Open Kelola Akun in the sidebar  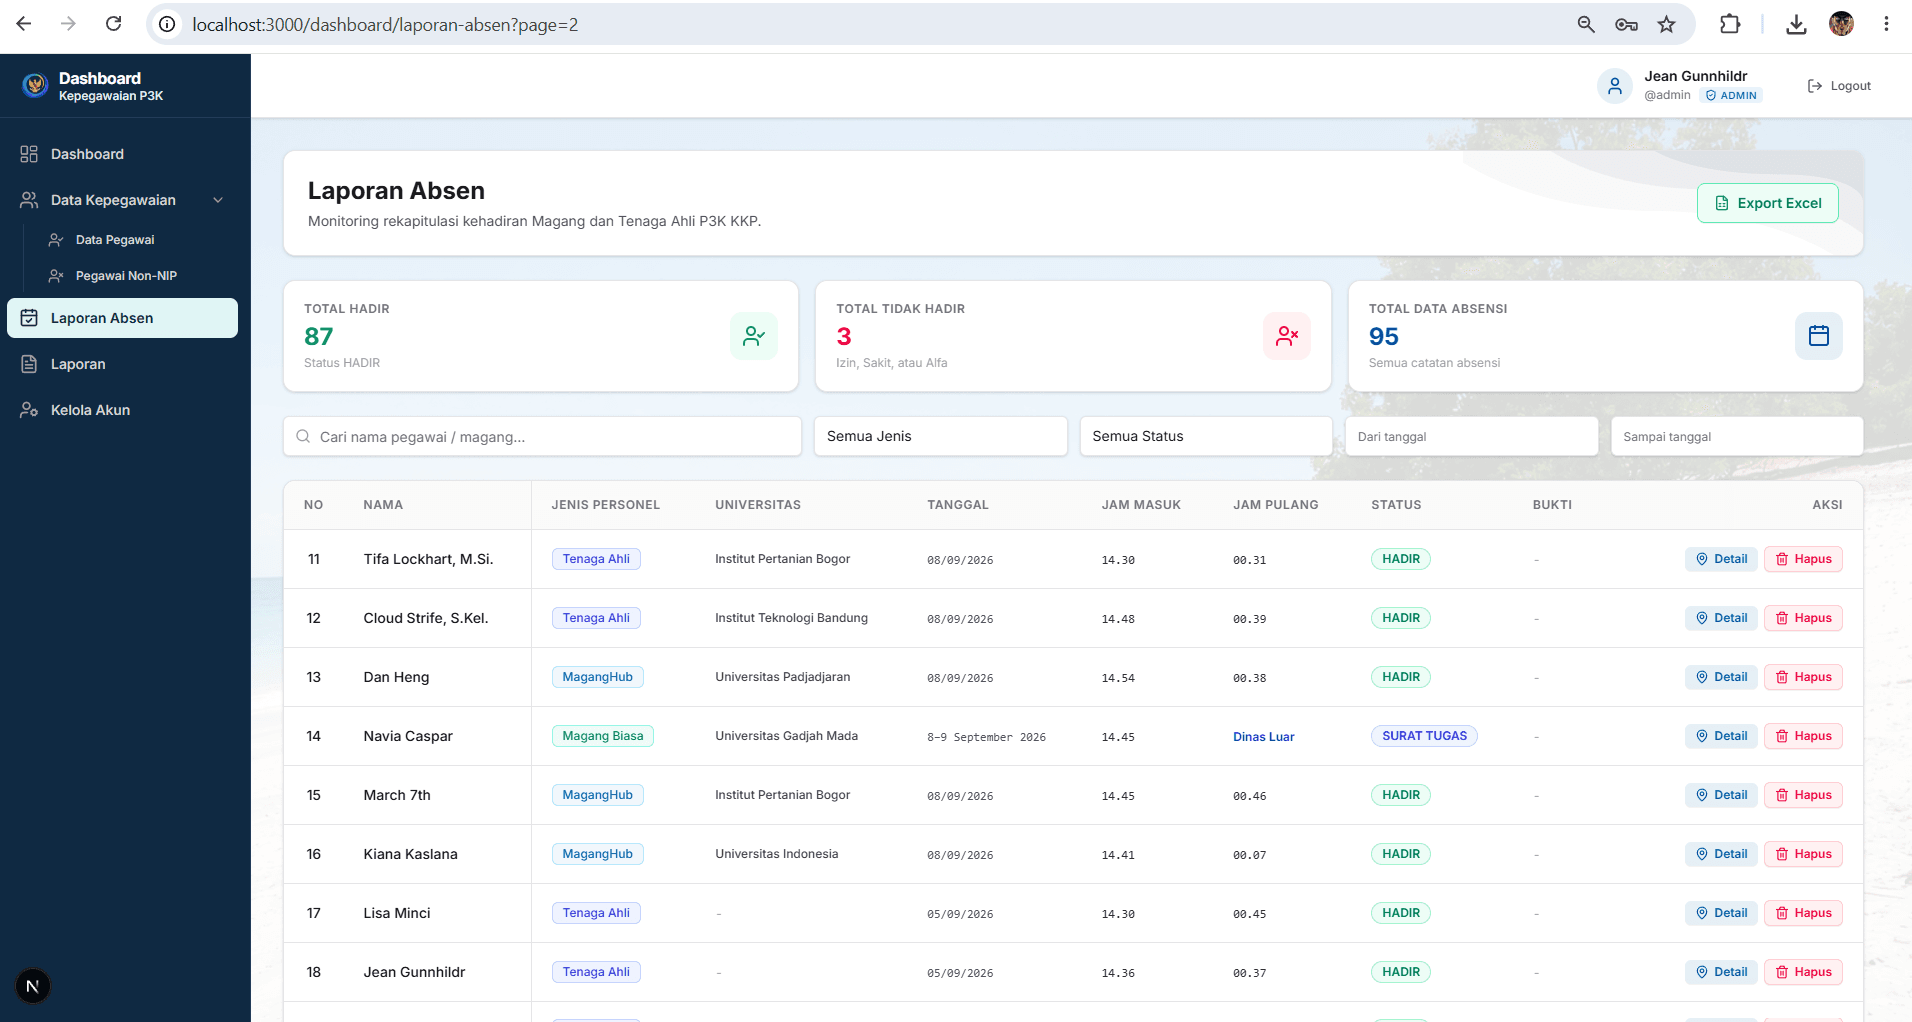[x=122, y=410]
